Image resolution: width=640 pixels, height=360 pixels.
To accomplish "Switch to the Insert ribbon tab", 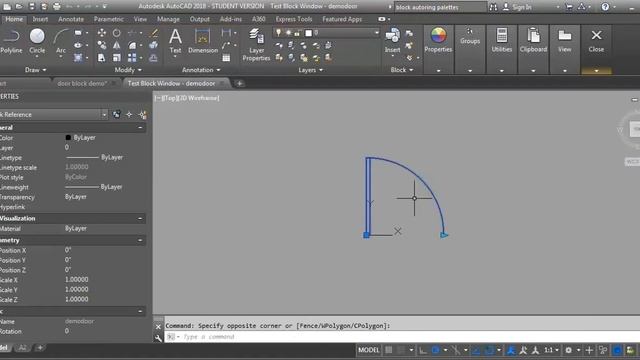I will 40,19.
